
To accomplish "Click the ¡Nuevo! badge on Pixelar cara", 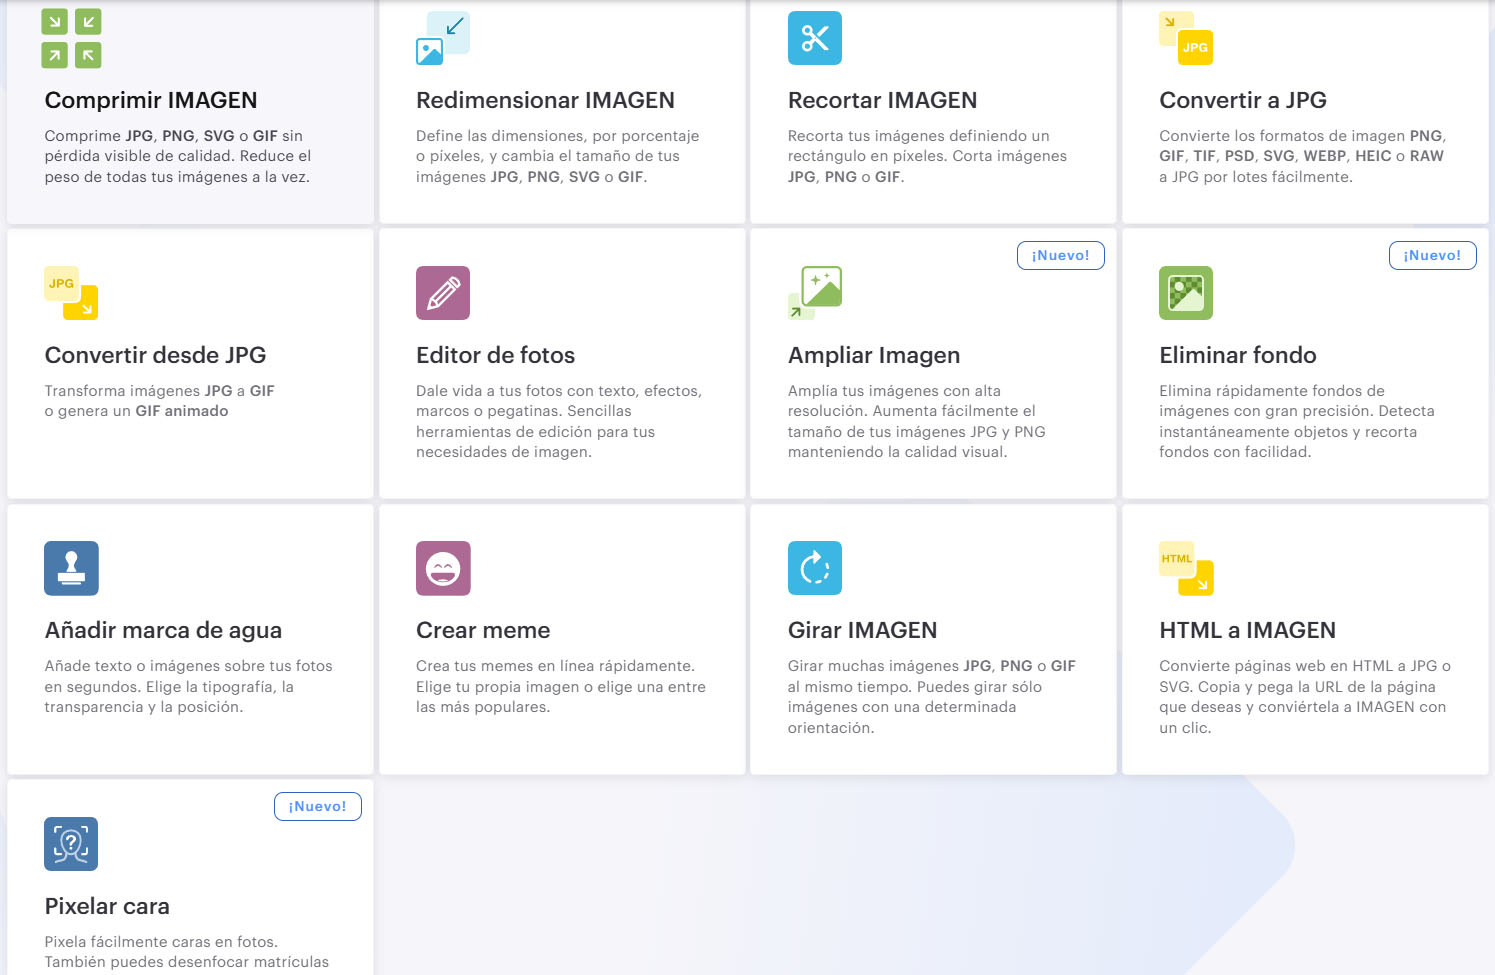I will point(317,807).
